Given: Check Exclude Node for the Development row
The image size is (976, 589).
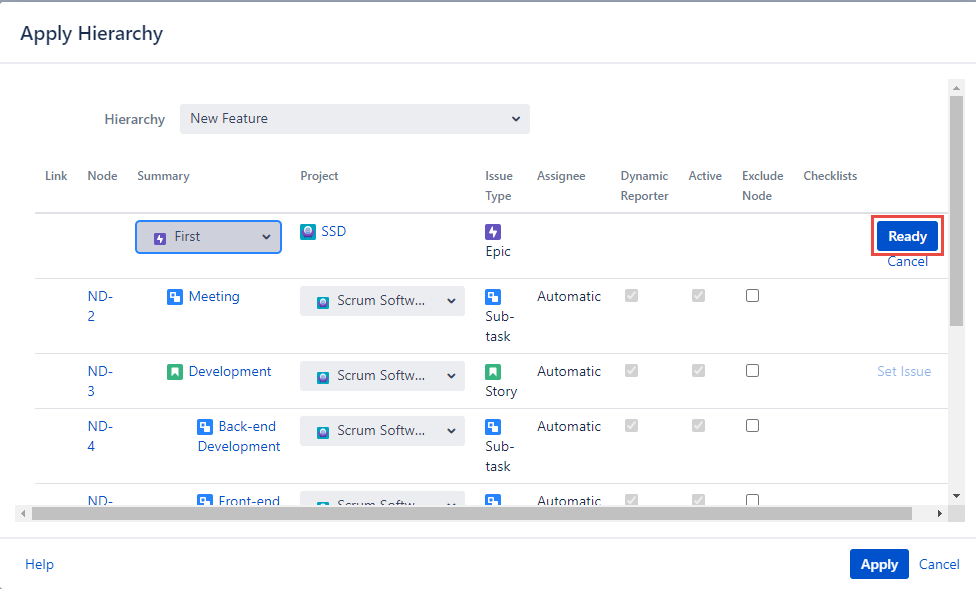Looking at the screenshot, I should [x=752, y=371].
